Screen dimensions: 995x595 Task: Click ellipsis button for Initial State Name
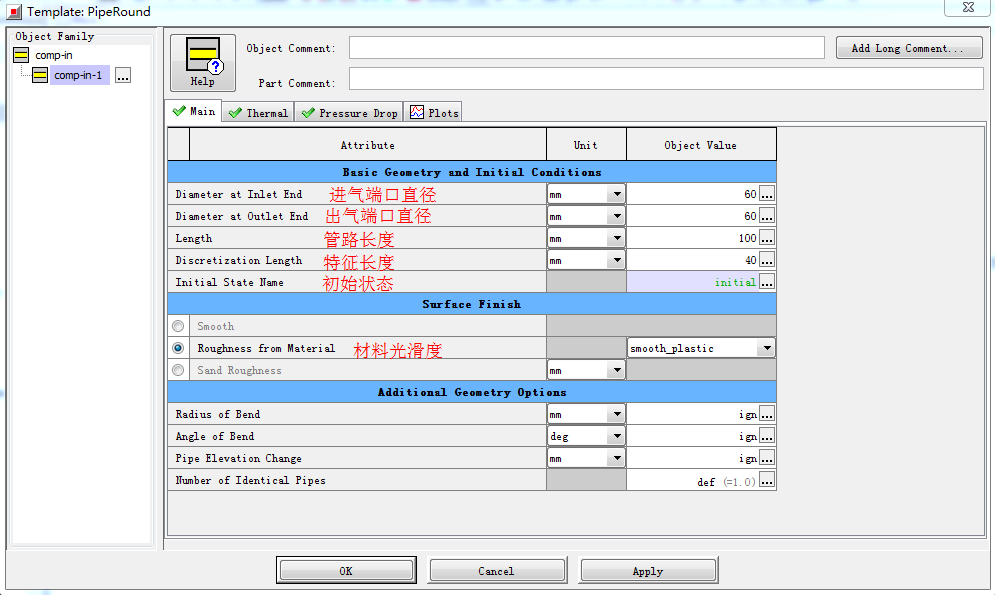click(x=767, y=282)
